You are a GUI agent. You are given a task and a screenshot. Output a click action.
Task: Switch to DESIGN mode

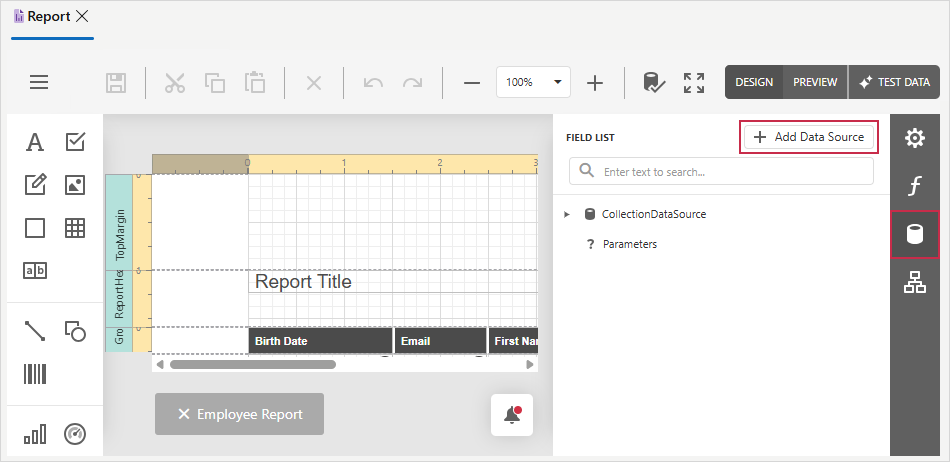pyautogui.click(x=754, y=82)
